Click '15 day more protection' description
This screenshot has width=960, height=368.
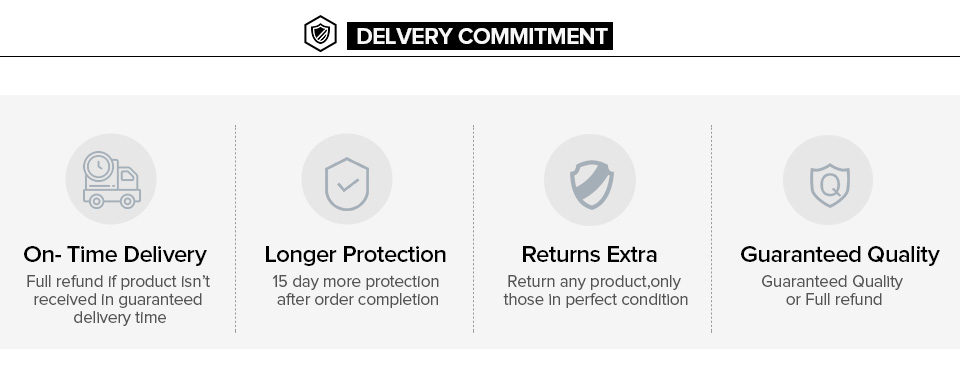[356, 282]
